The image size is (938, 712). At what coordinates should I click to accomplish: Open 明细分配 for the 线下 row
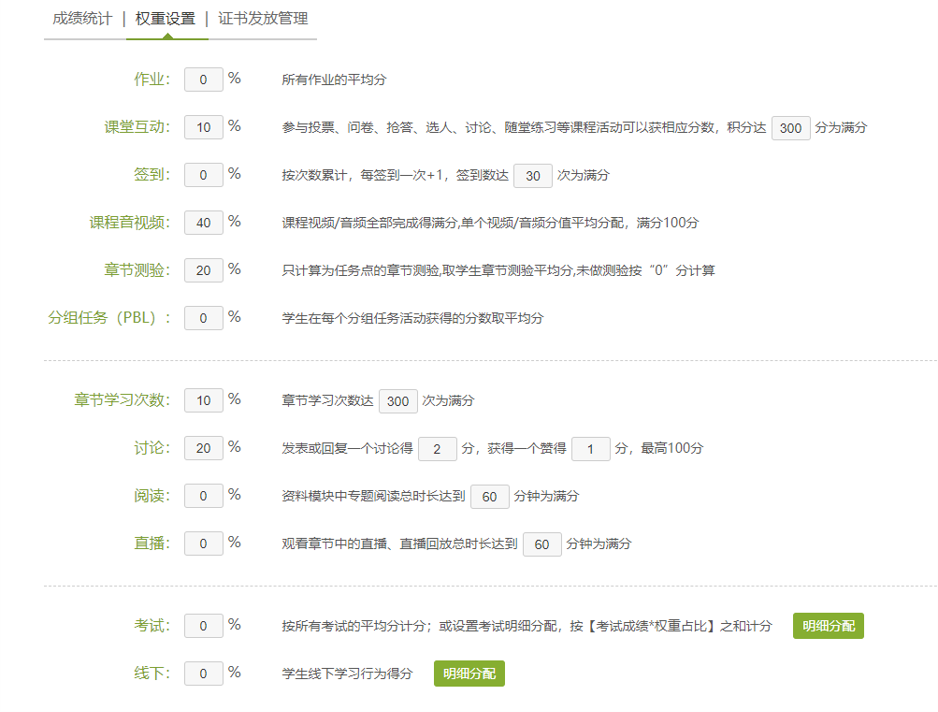point(468,673)
